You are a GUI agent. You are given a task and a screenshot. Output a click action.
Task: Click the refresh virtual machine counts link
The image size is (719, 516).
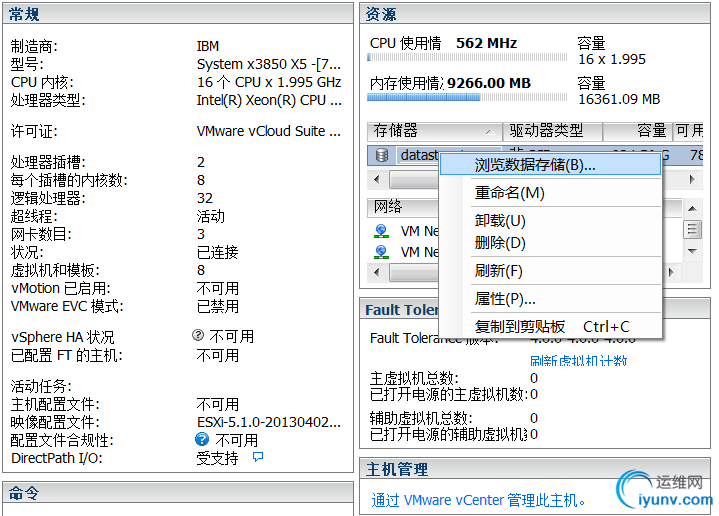578,361
